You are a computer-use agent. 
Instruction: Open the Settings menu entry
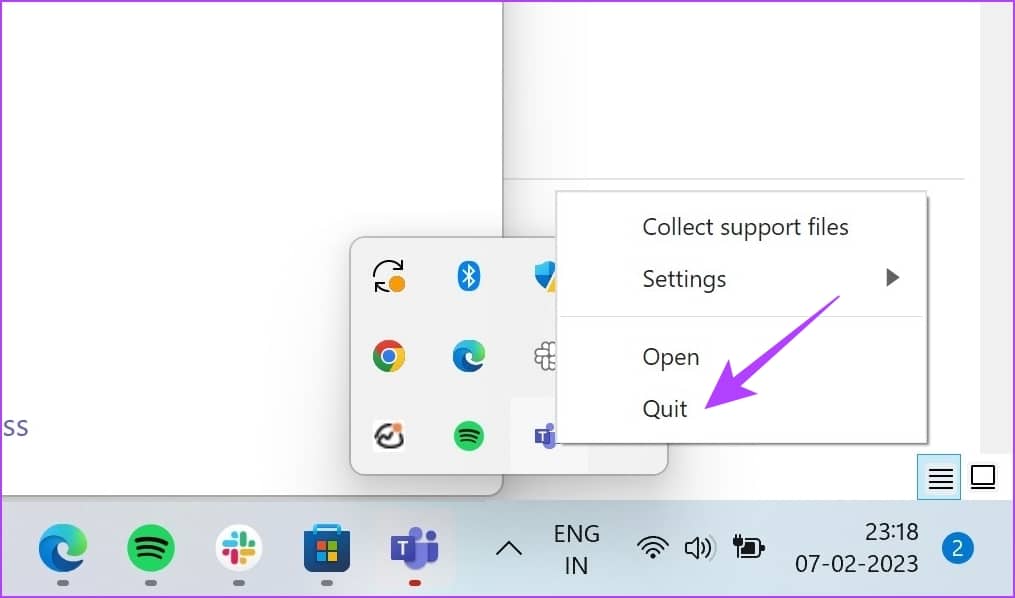point(742,278)
